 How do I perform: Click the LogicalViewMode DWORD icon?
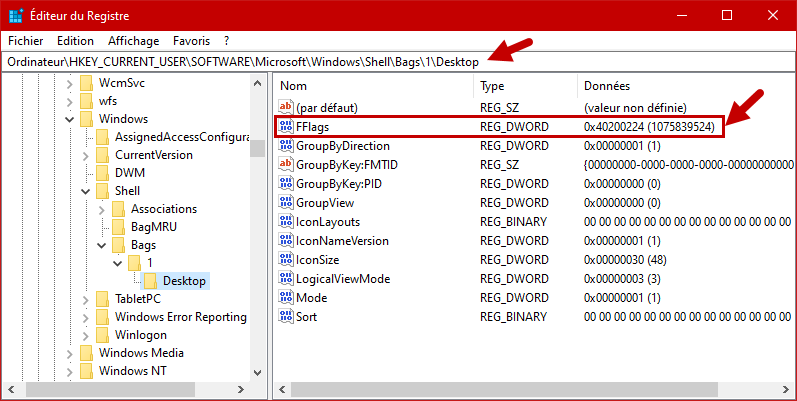[x=286, y=279]
